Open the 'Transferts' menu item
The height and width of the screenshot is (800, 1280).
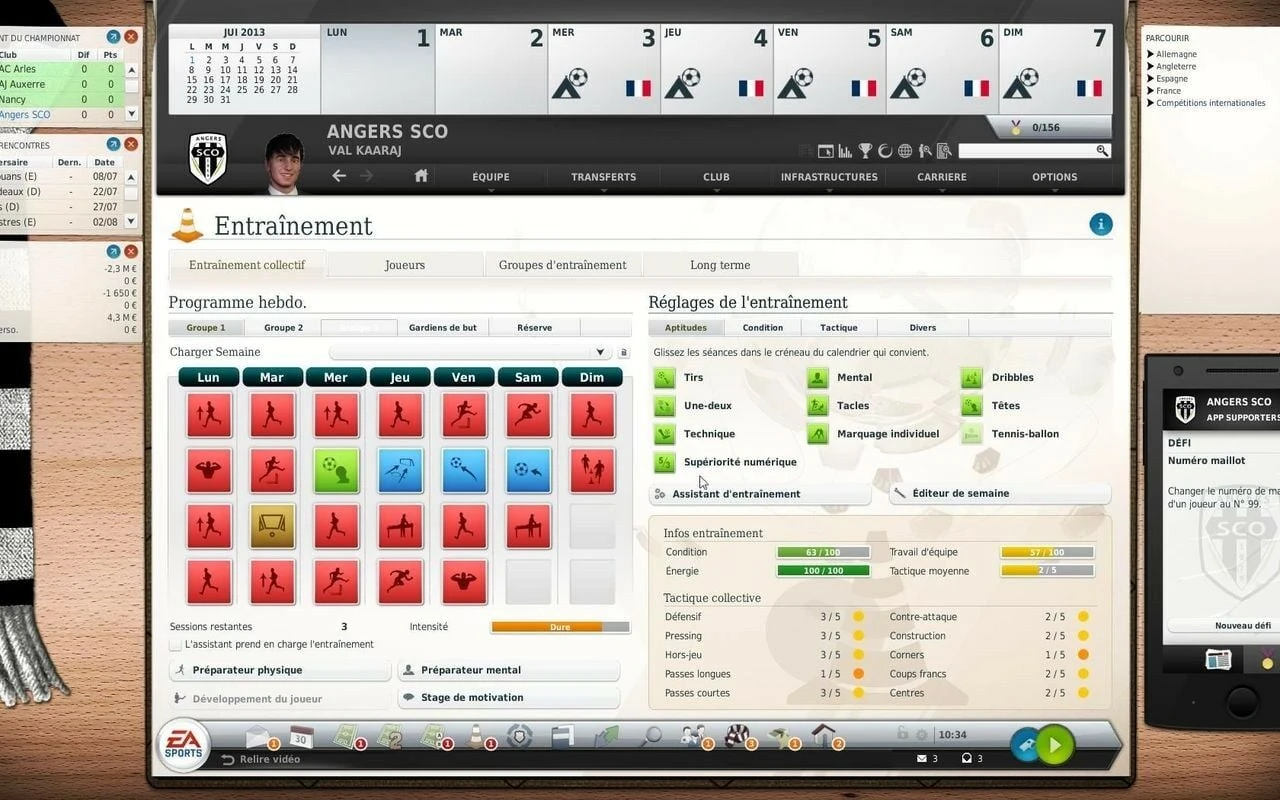603,177
